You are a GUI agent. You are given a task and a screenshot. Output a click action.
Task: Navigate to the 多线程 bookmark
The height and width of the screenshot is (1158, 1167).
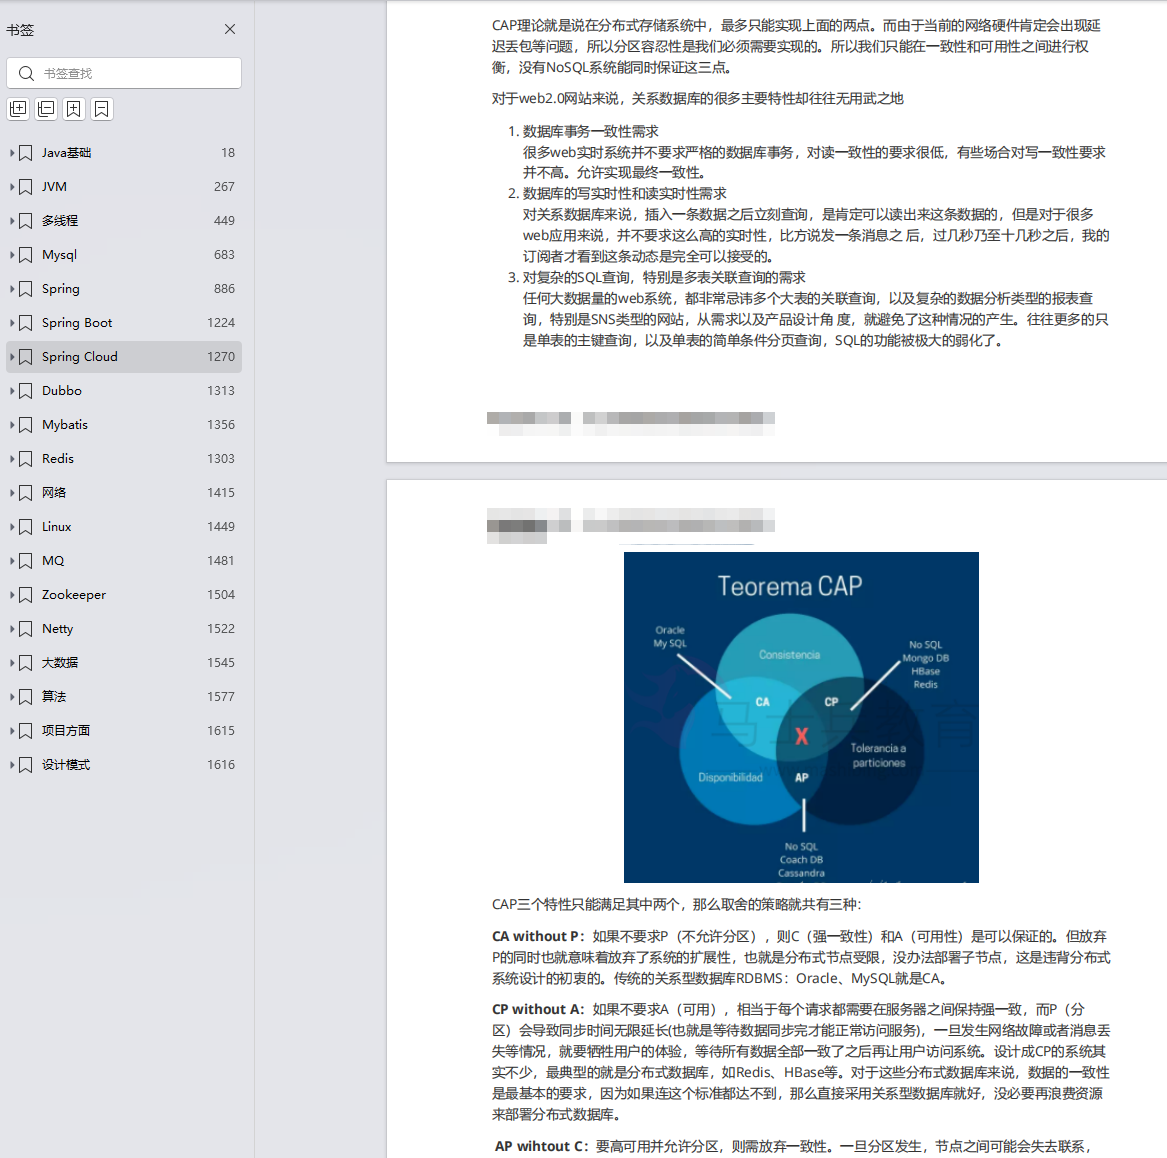[x=60, y=221]
